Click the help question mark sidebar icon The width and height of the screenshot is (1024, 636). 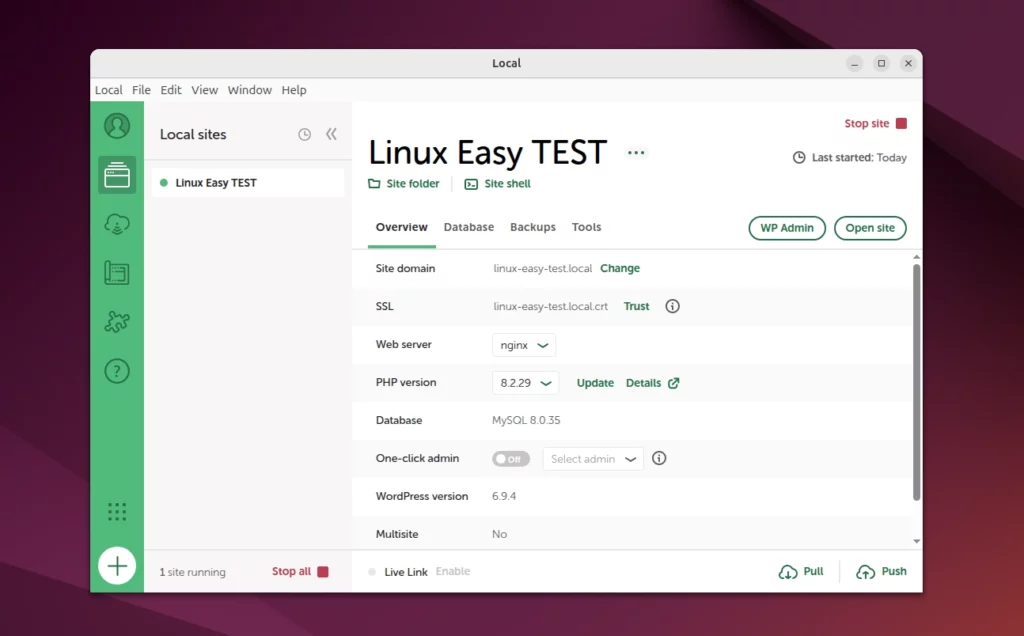pyautogui.click(x=117, y=371)
